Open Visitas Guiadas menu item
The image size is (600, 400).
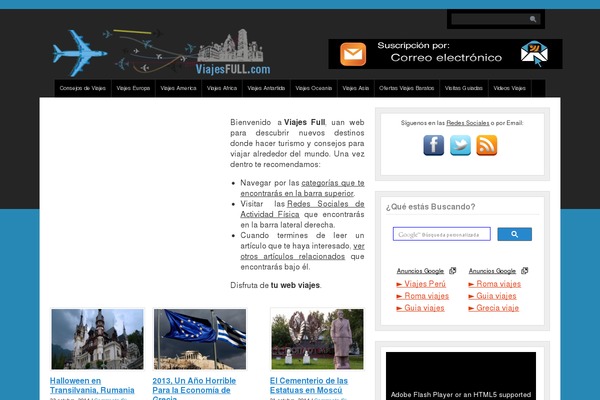pos(464,88)
